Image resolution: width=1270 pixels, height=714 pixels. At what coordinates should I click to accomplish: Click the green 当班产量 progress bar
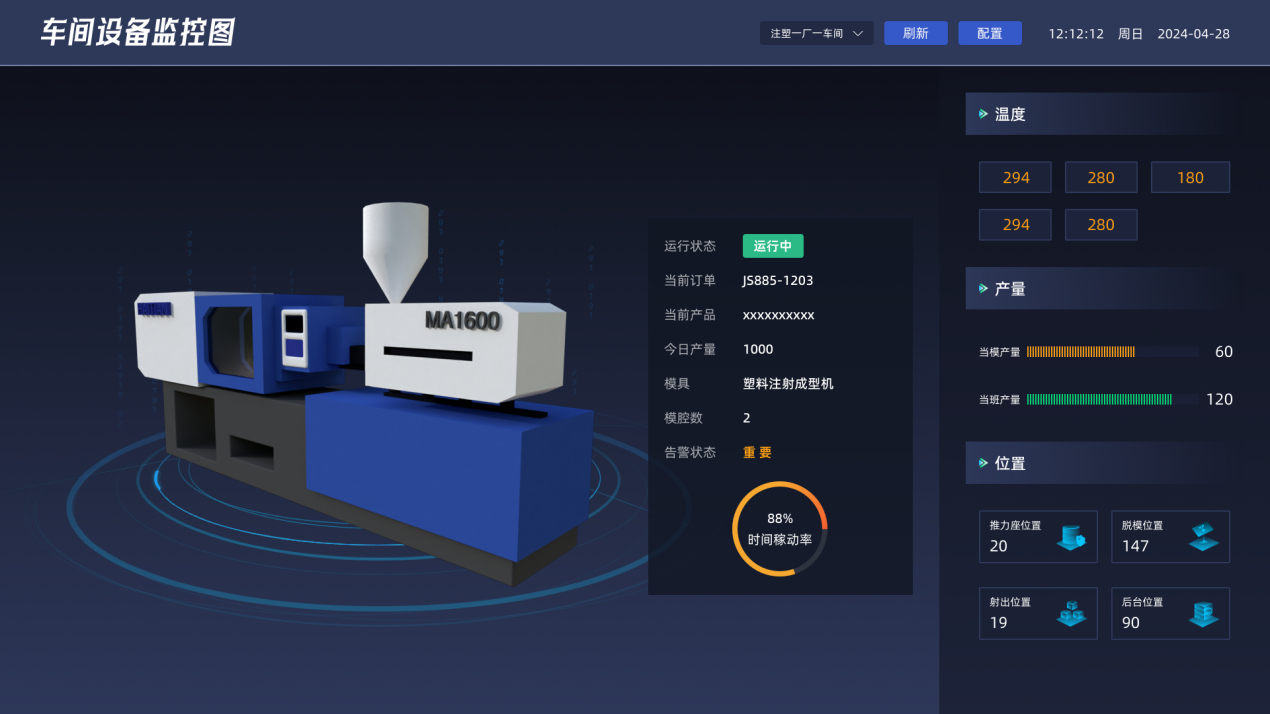[x=1099, y=399]
